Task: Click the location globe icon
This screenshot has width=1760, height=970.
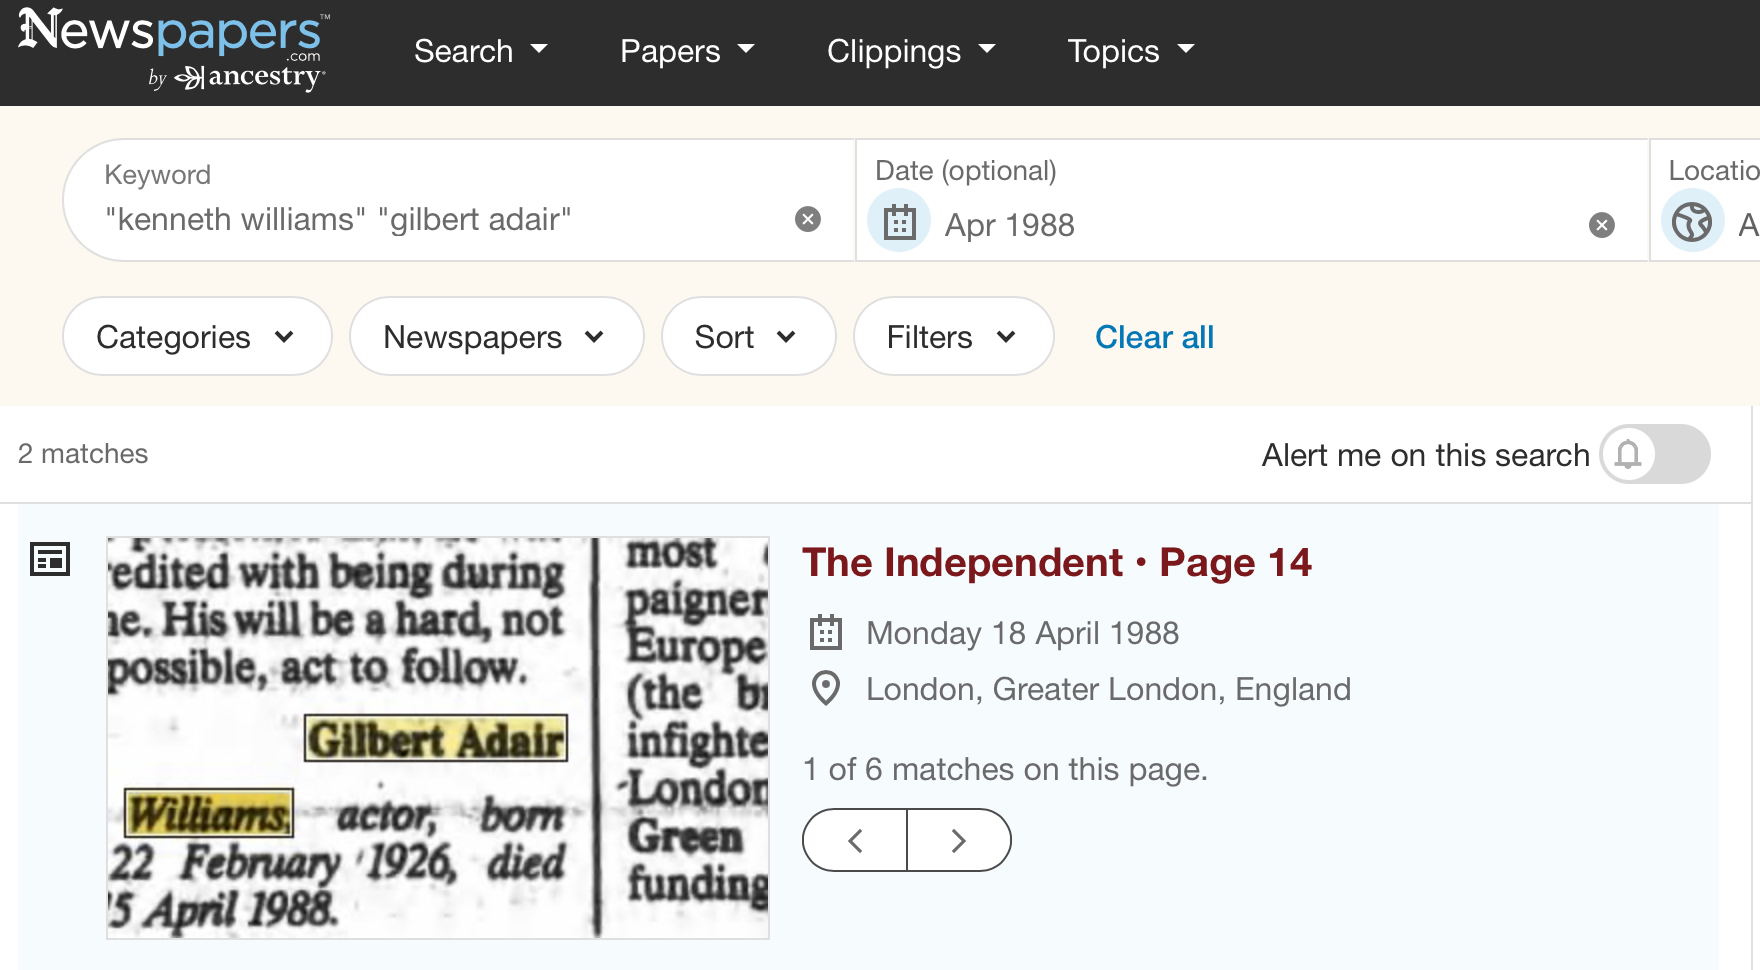Action: coord(1692,222)
